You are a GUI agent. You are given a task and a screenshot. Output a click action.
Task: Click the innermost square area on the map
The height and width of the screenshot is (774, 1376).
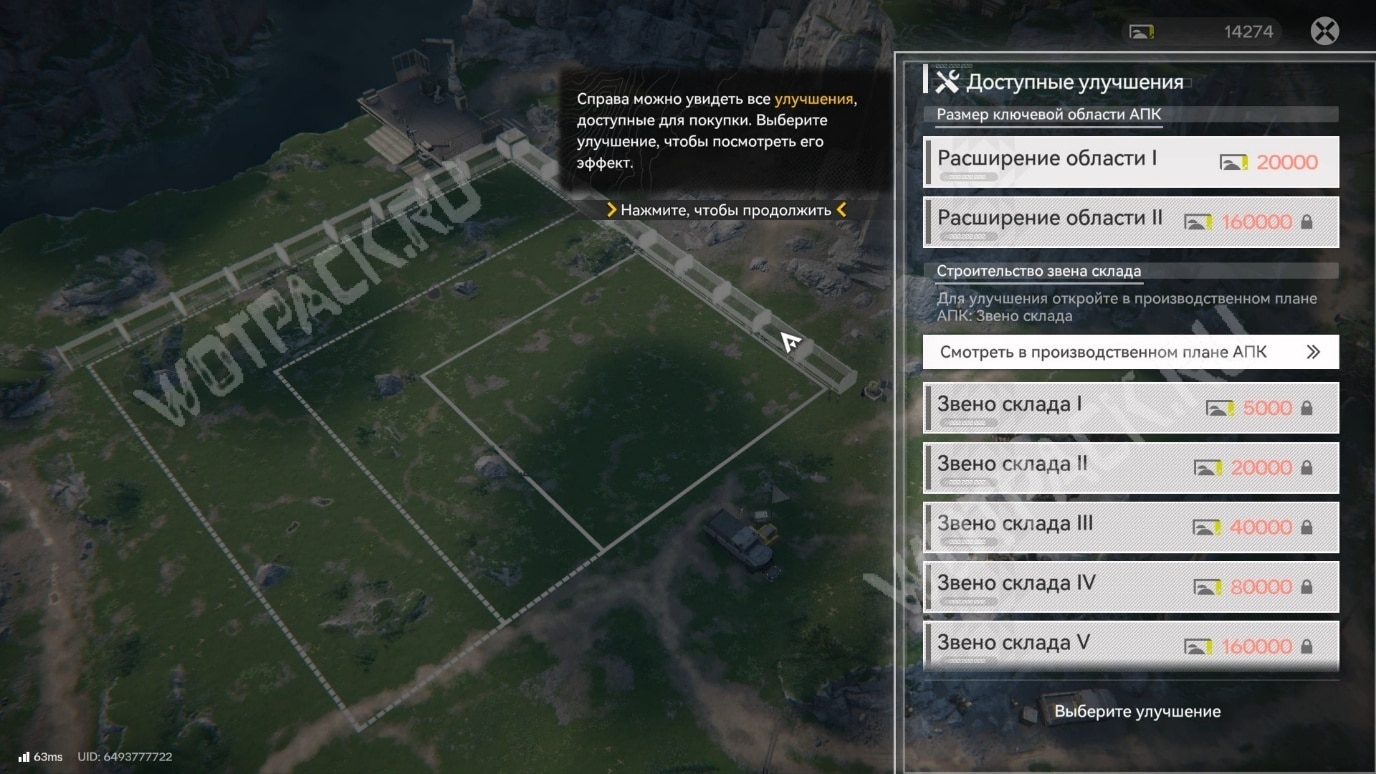click(x=625, y=400)
